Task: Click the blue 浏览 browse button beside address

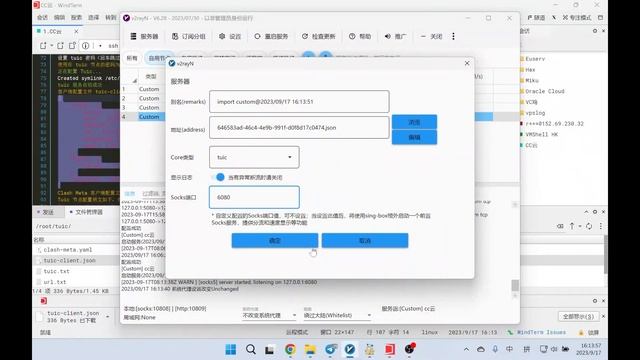Action: 414,122
